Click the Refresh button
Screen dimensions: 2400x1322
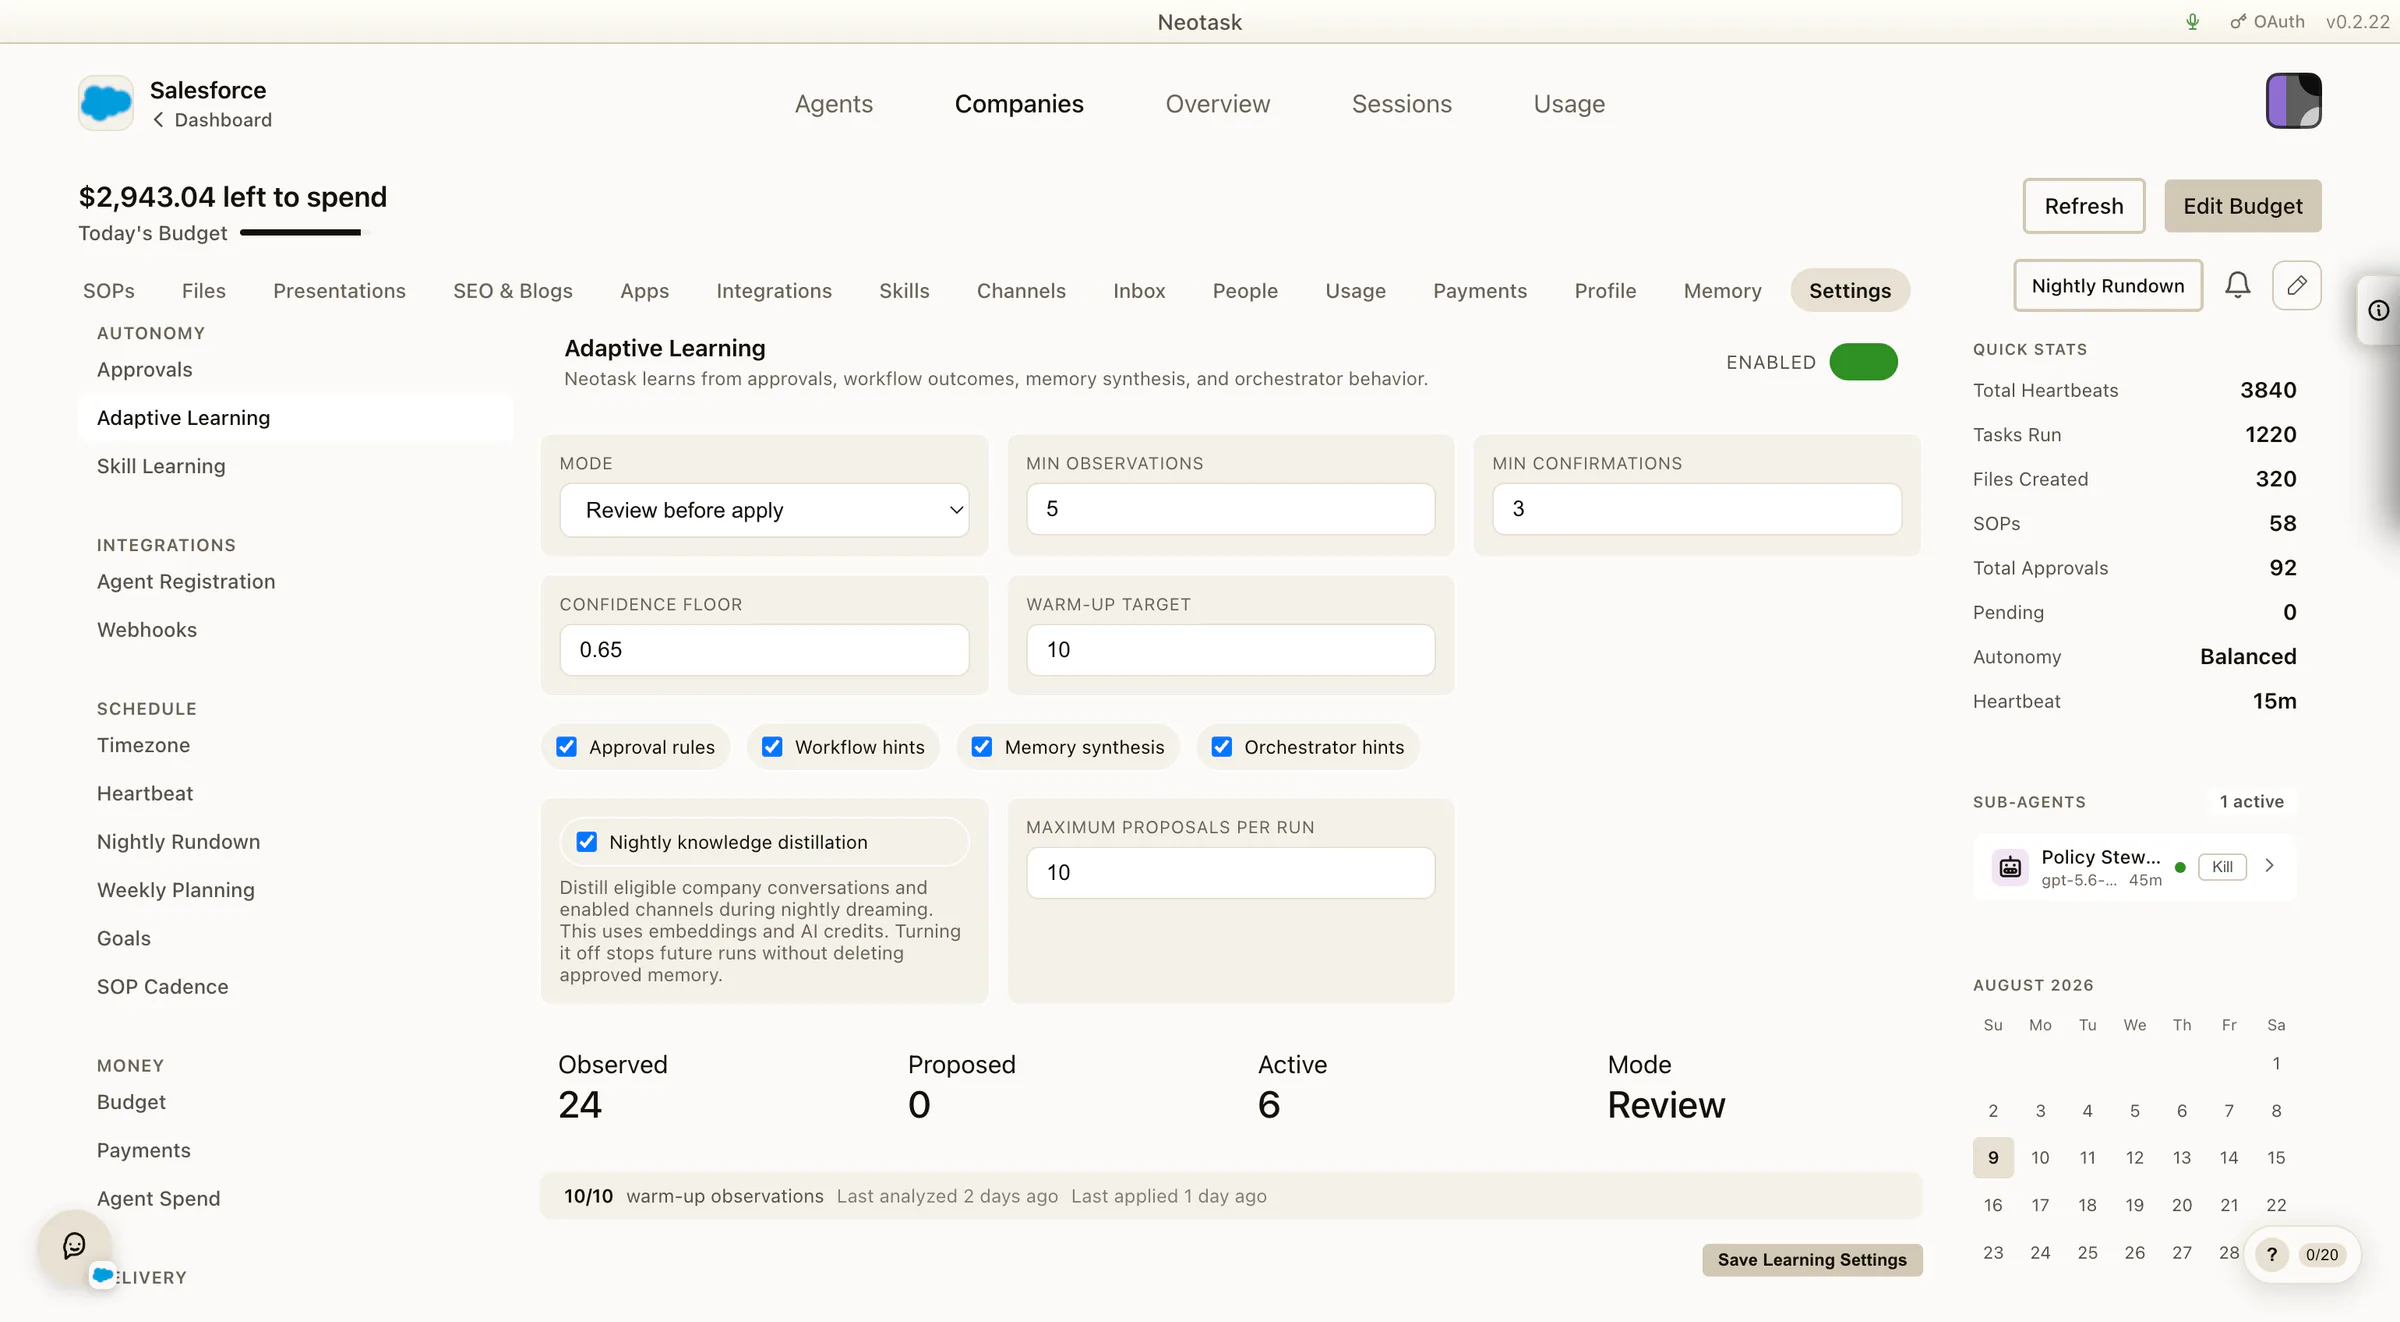[x=2084, y=206]
